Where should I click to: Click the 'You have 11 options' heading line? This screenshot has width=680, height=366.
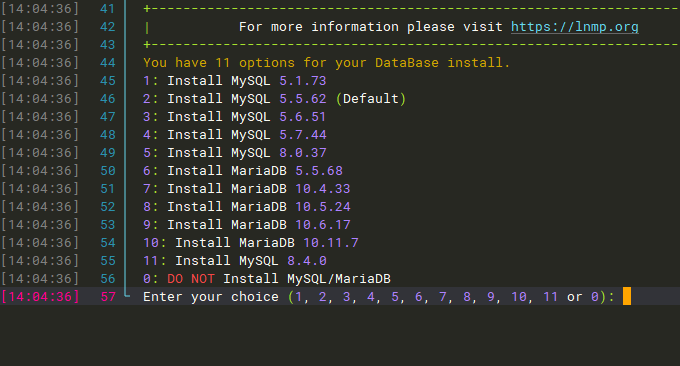pyautogui.click(x=327, y=63)
